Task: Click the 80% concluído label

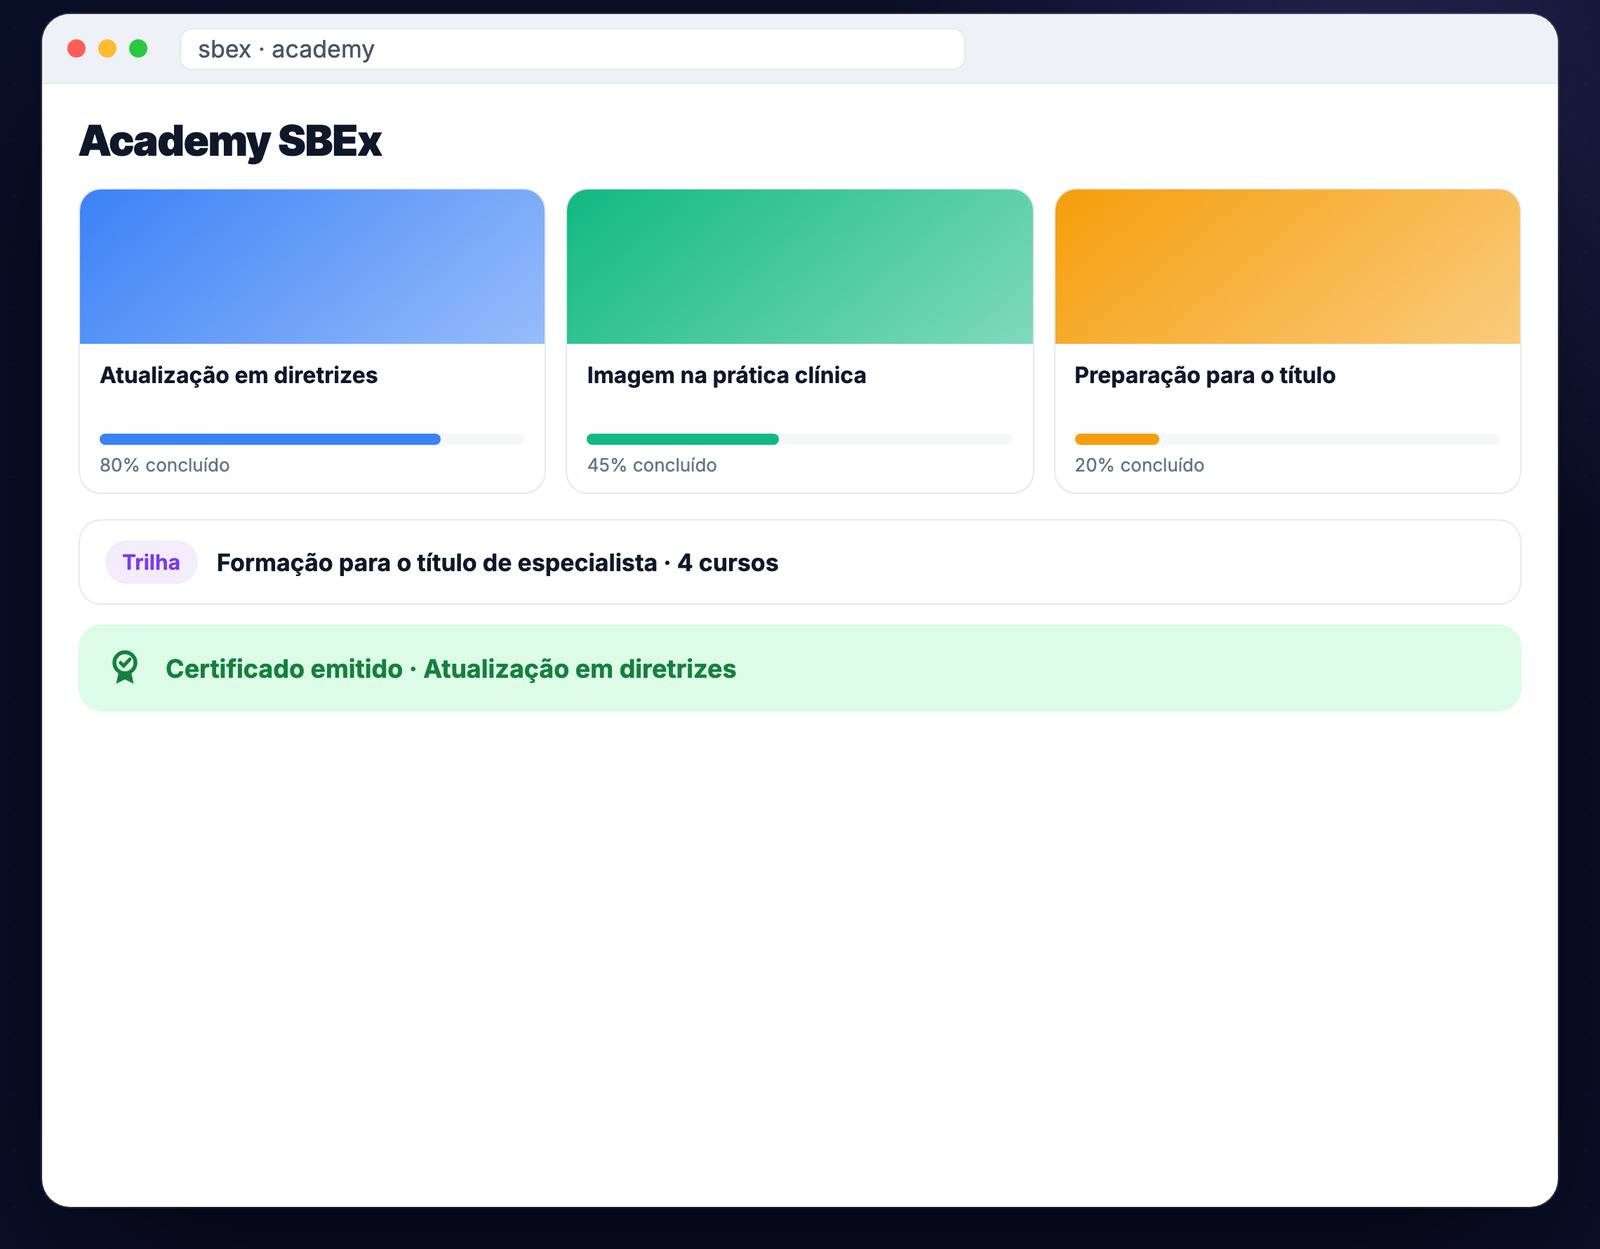Action: coord(165,465)
